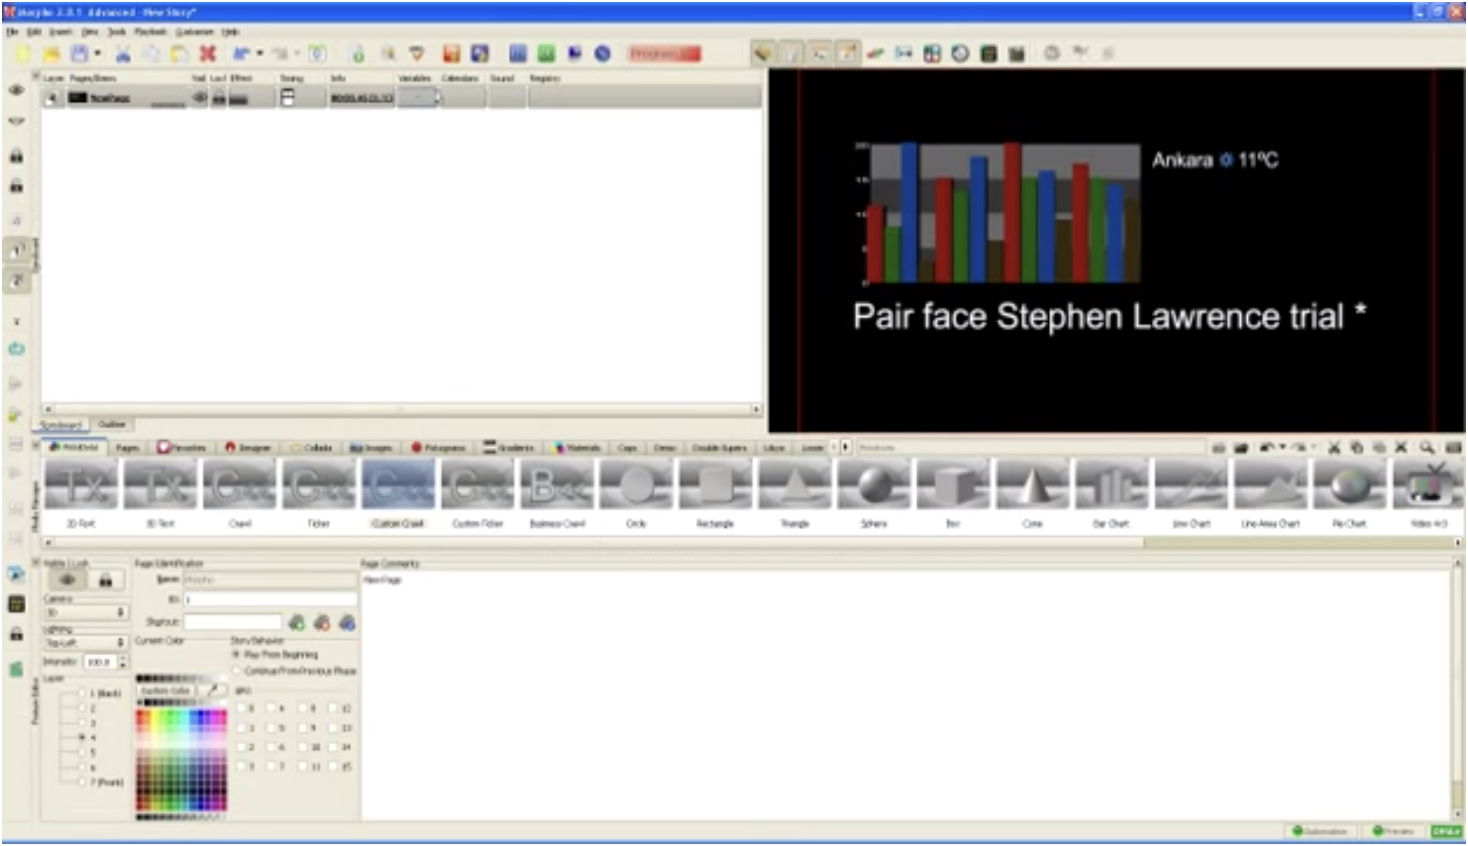1468x846 pixels.
Task: Switch to the Gradients tab
Action: [x=509, y=447]
